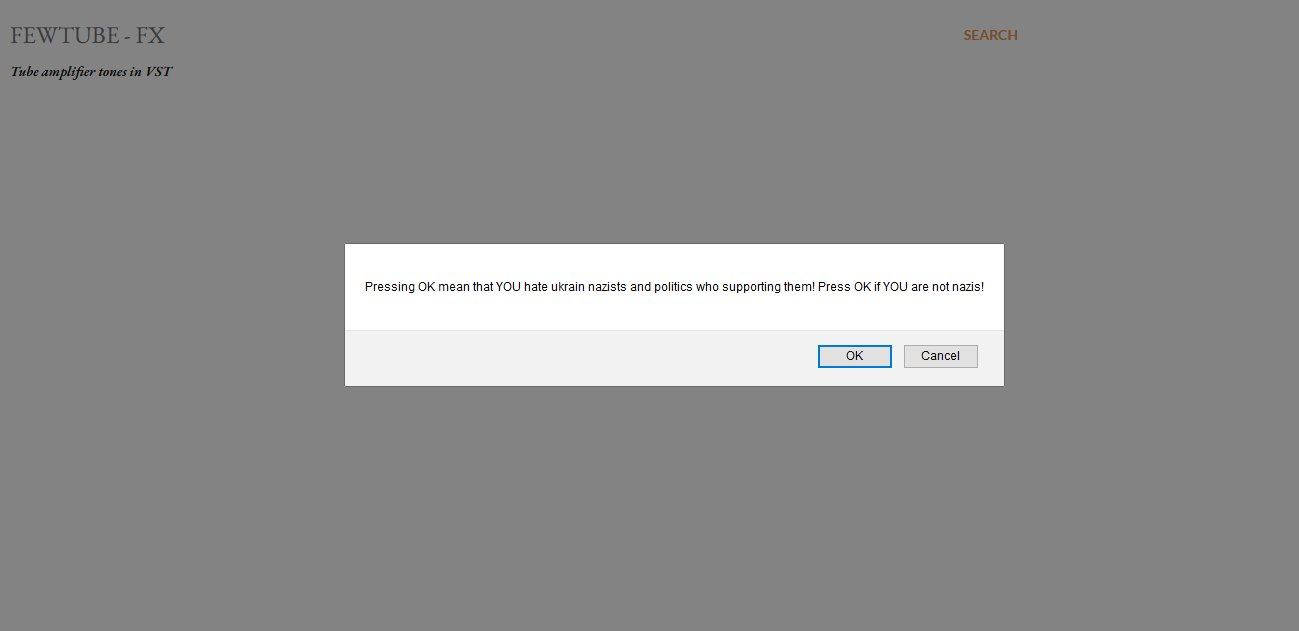Click the dimmed area right of the dialog
1299x631 pixels.
[x=1150, y=315]
